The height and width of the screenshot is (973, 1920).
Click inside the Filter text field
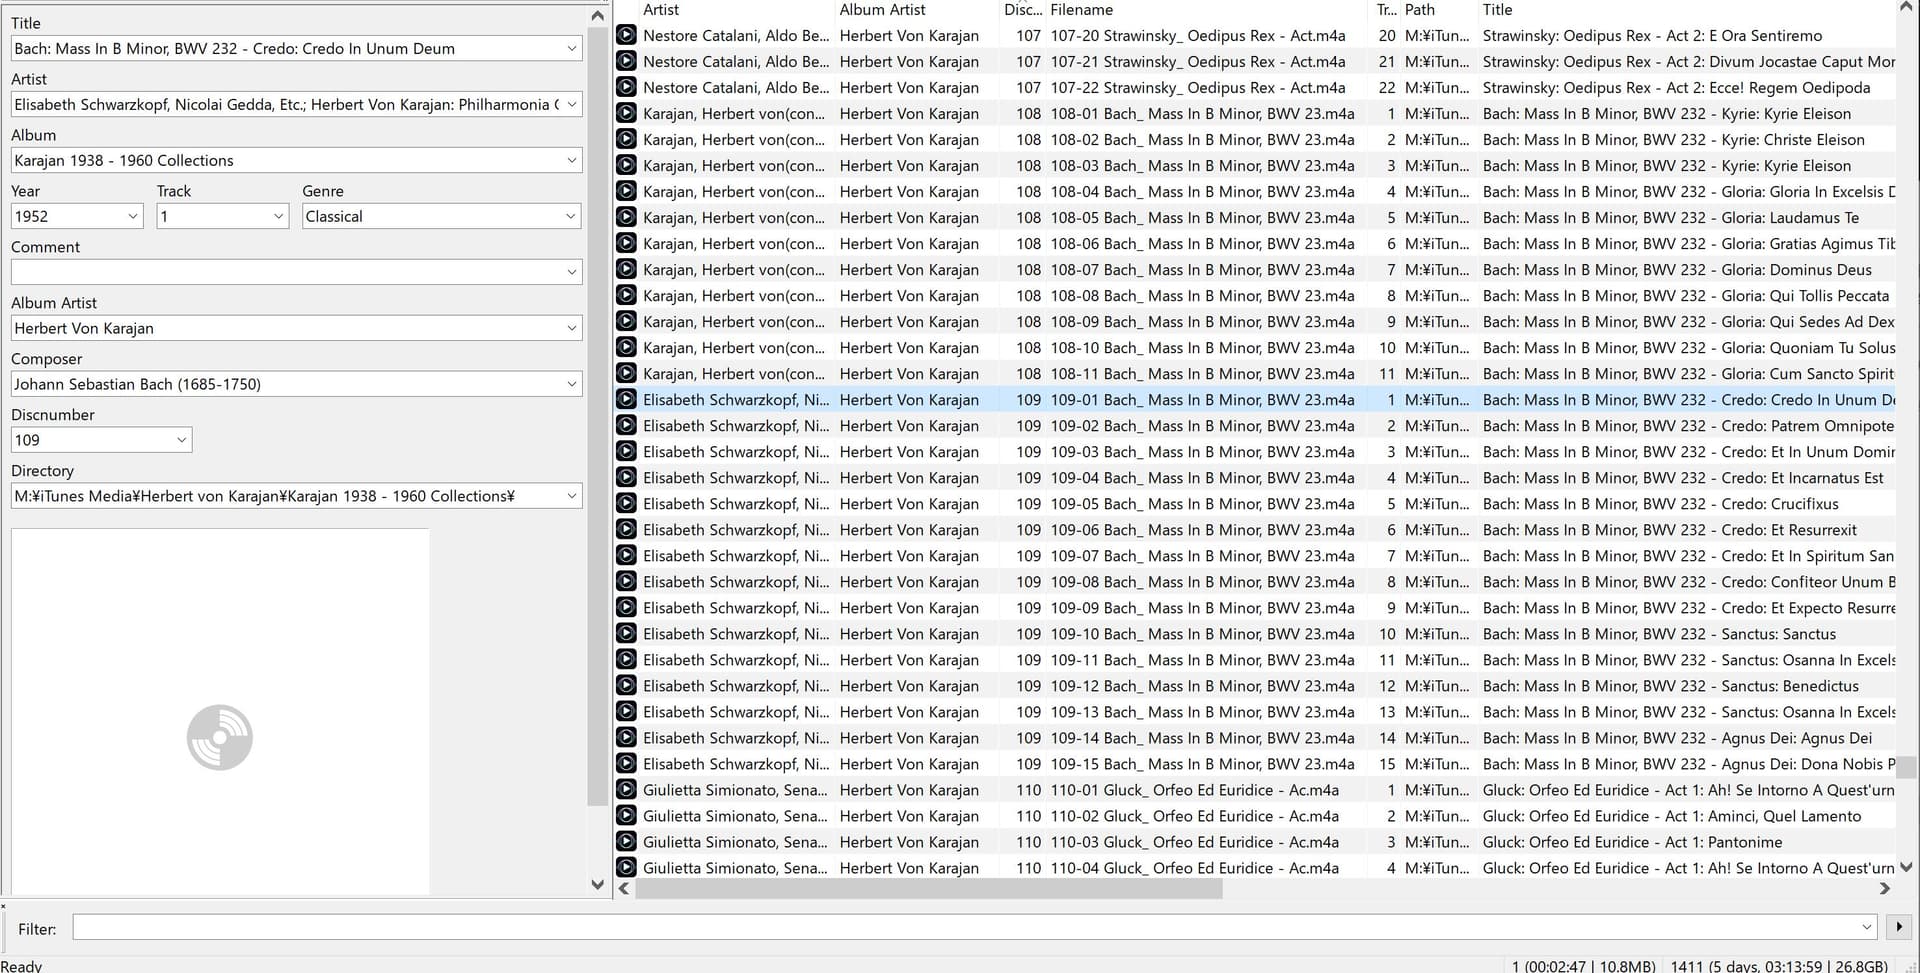pos(960,927)
